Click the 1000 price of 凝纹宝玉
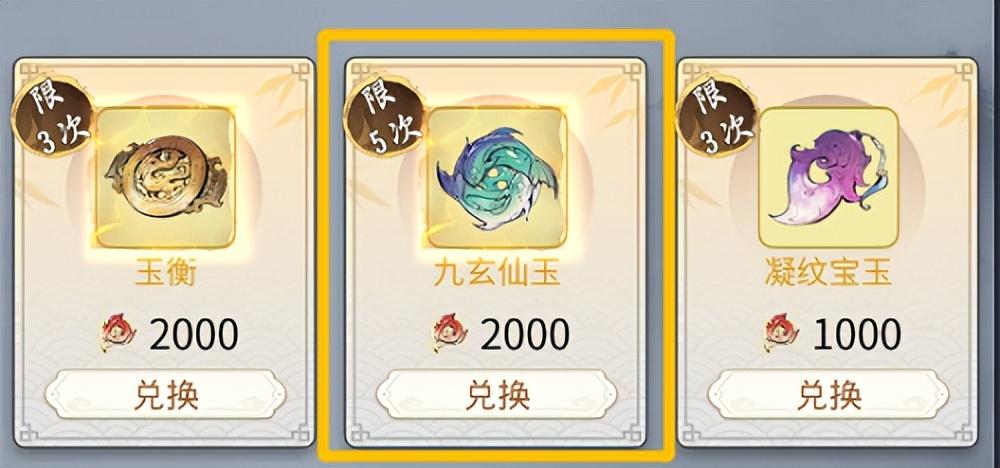The height and width of the screenshot is (468, 1000). 857,334
